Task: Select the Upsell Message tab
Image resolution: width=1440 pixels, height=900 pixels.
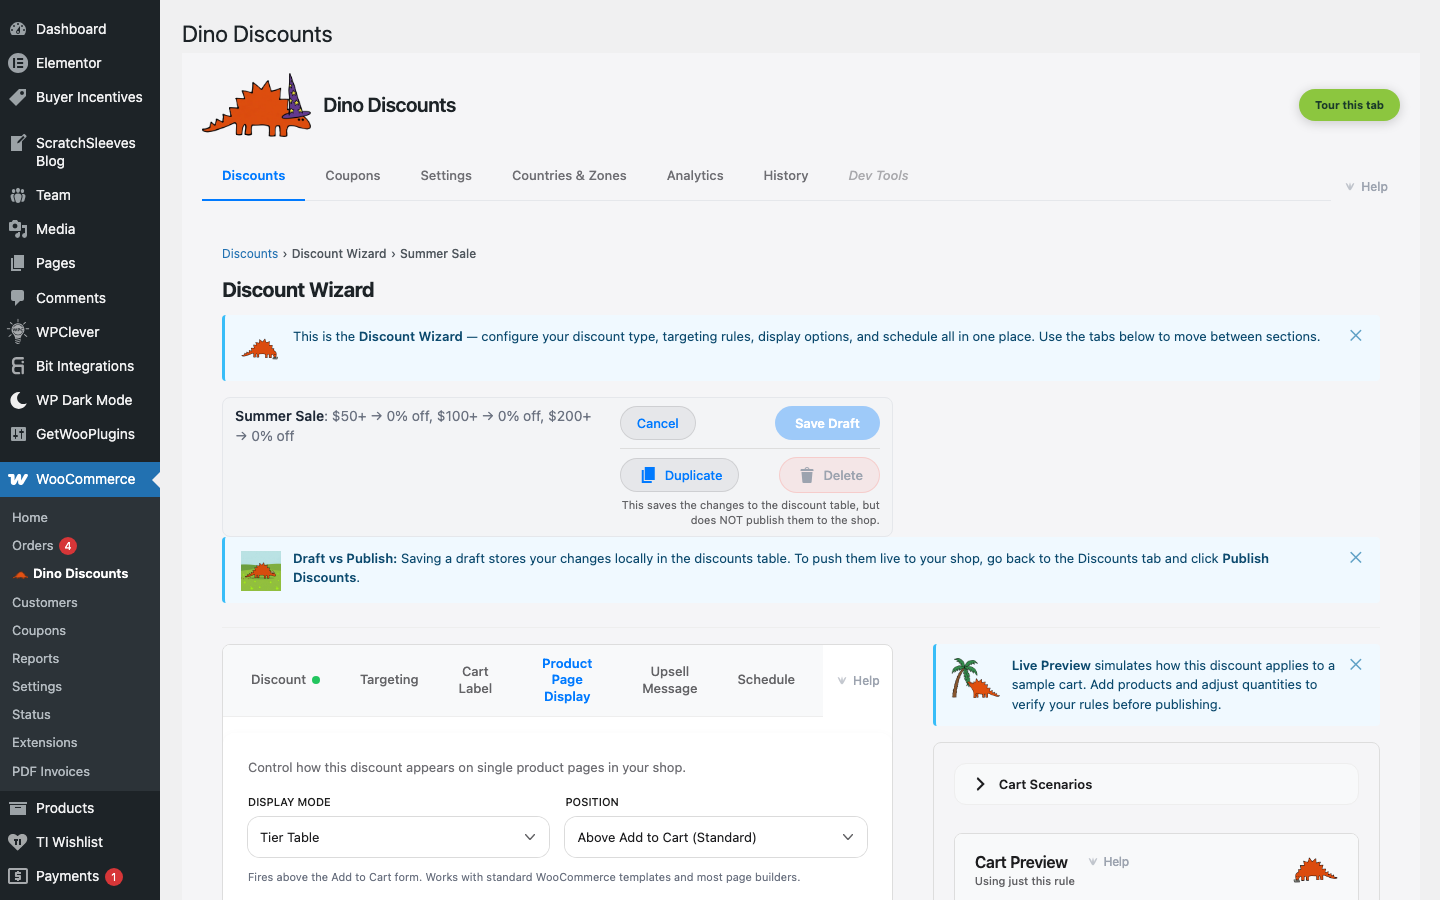Action: point(670,680)
